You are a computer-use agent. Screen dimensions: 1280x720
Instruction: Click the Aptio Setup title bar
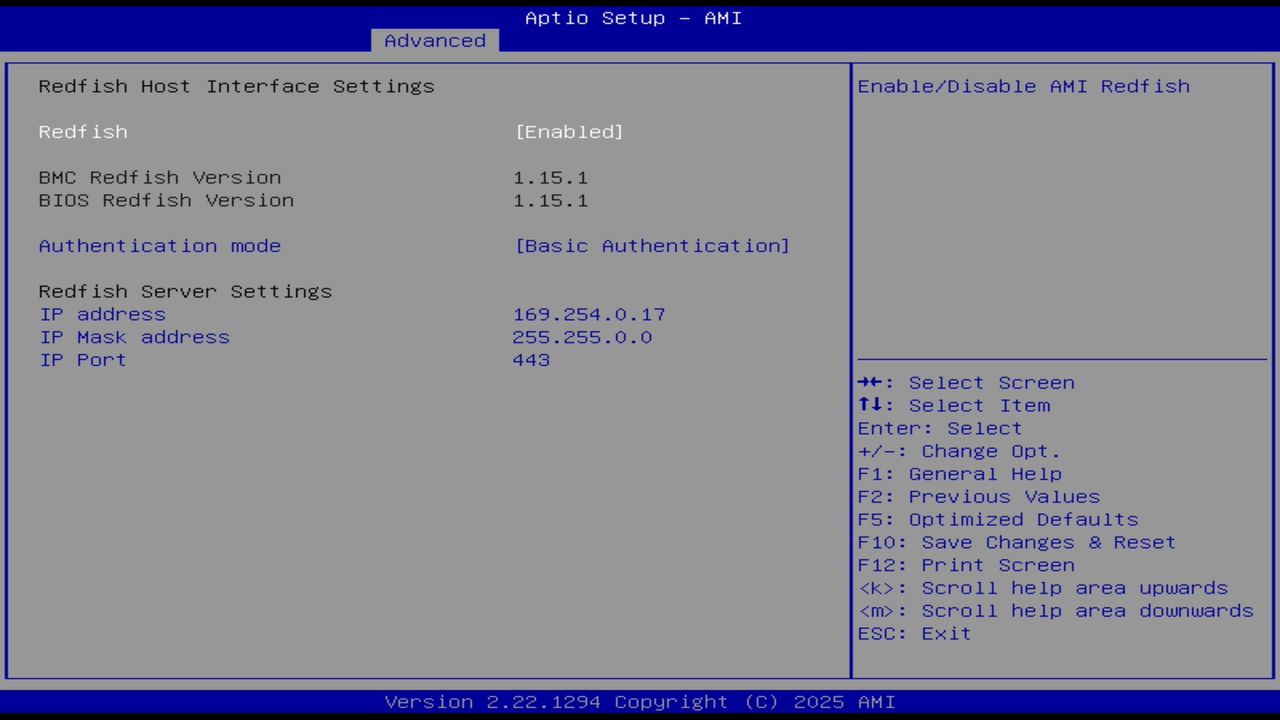coord(632,17)
